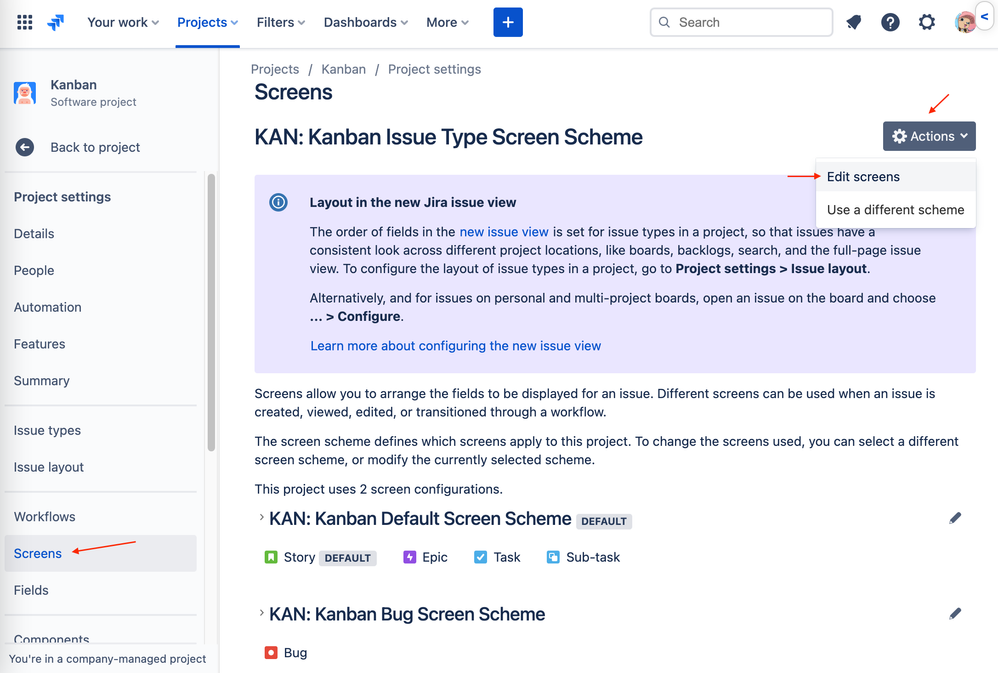Click the Jira logo icon
This screenshot has height=673, width=998.
(x=56, y=22)
